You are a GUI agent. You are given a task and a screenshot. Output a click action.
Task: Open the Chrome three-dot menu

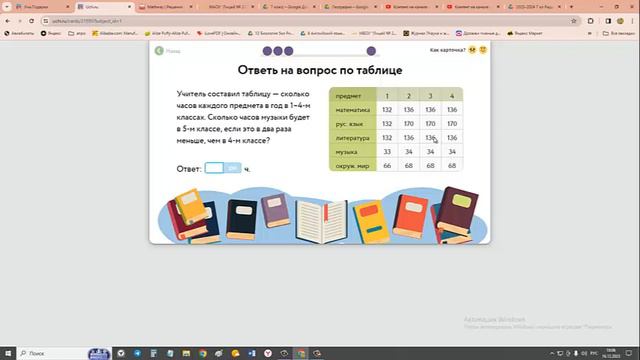pyautogui.click(x=633, y=21)
